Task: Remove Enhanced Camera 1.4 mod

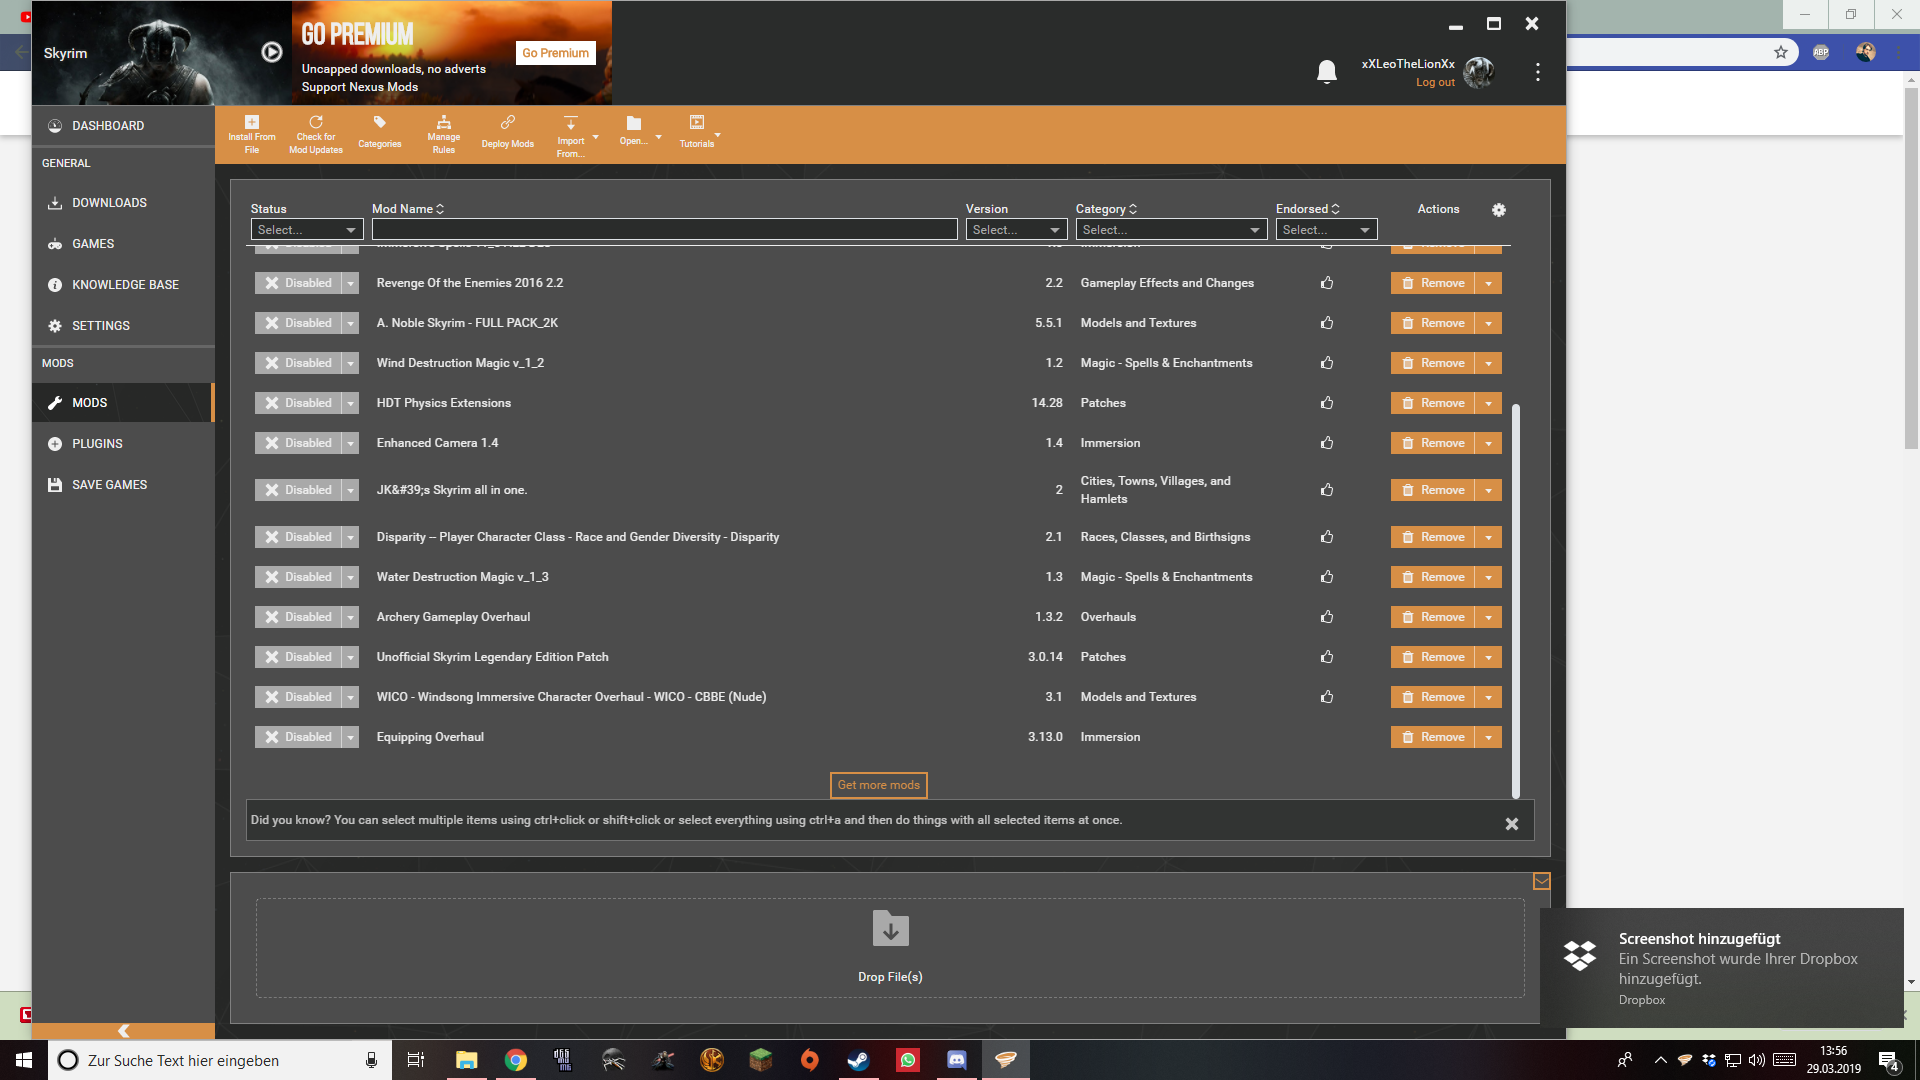Action: tap(1432, 443)
